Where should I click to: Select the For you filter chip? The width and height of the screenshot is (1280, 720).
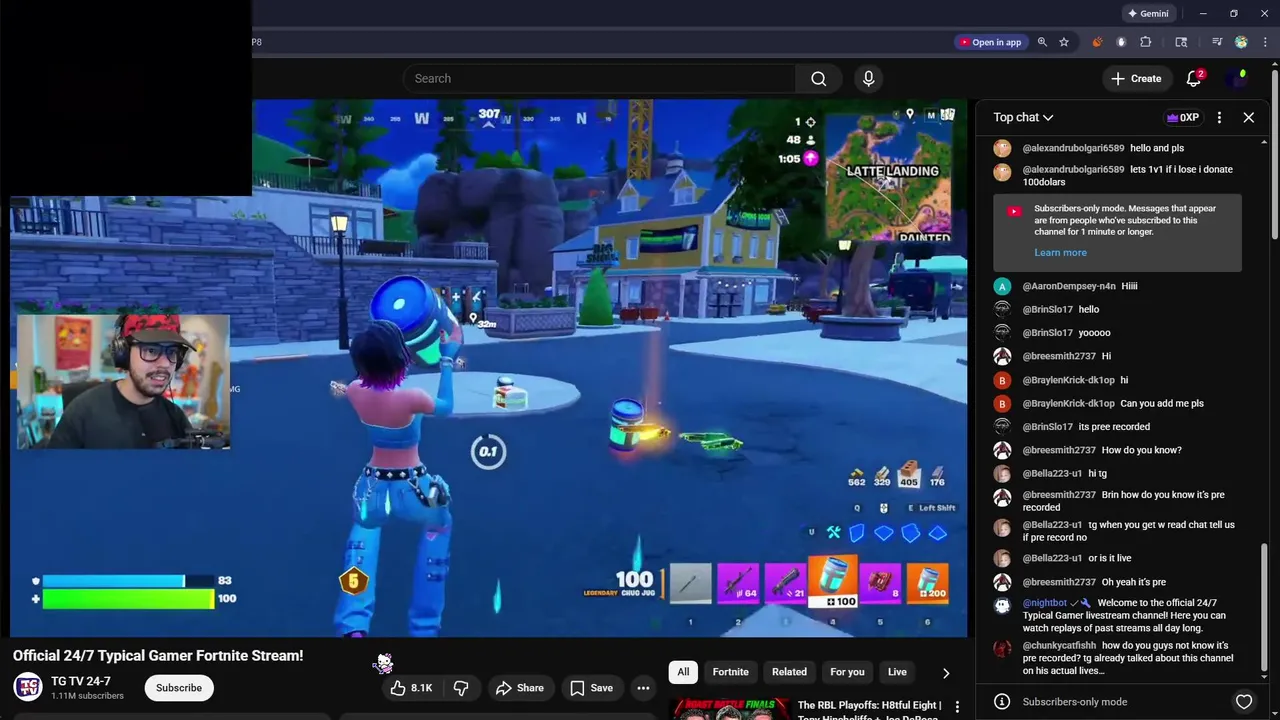tap(847, 672)
